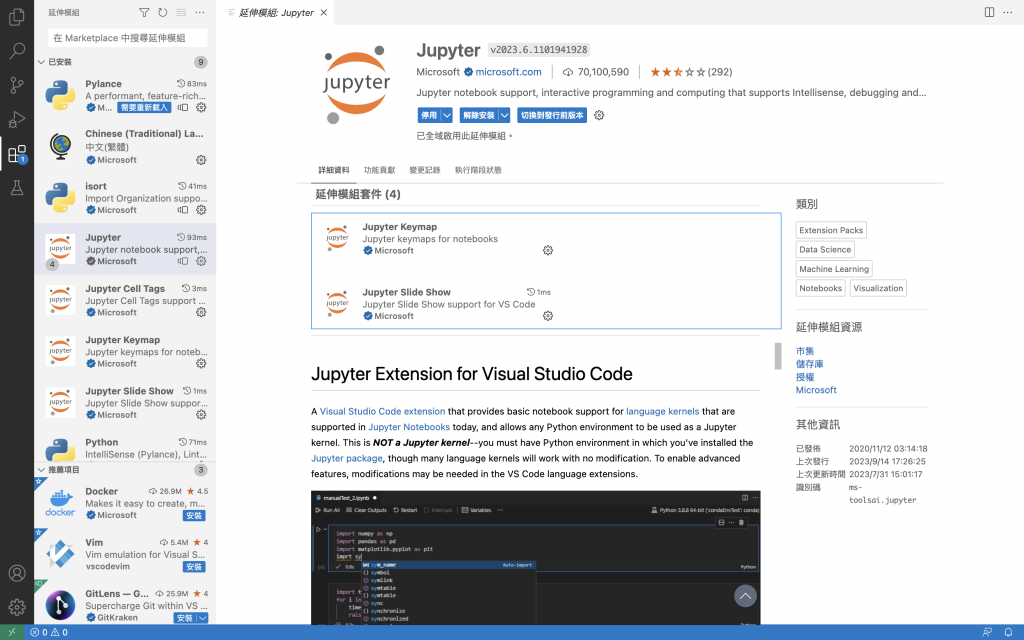Image resolution: width=1024 pixels, height=640 pixels.
Task: Expand the uninstall (解除安裝) dropdown arrow
Action: pyautogui.click(x=504, y=115)
